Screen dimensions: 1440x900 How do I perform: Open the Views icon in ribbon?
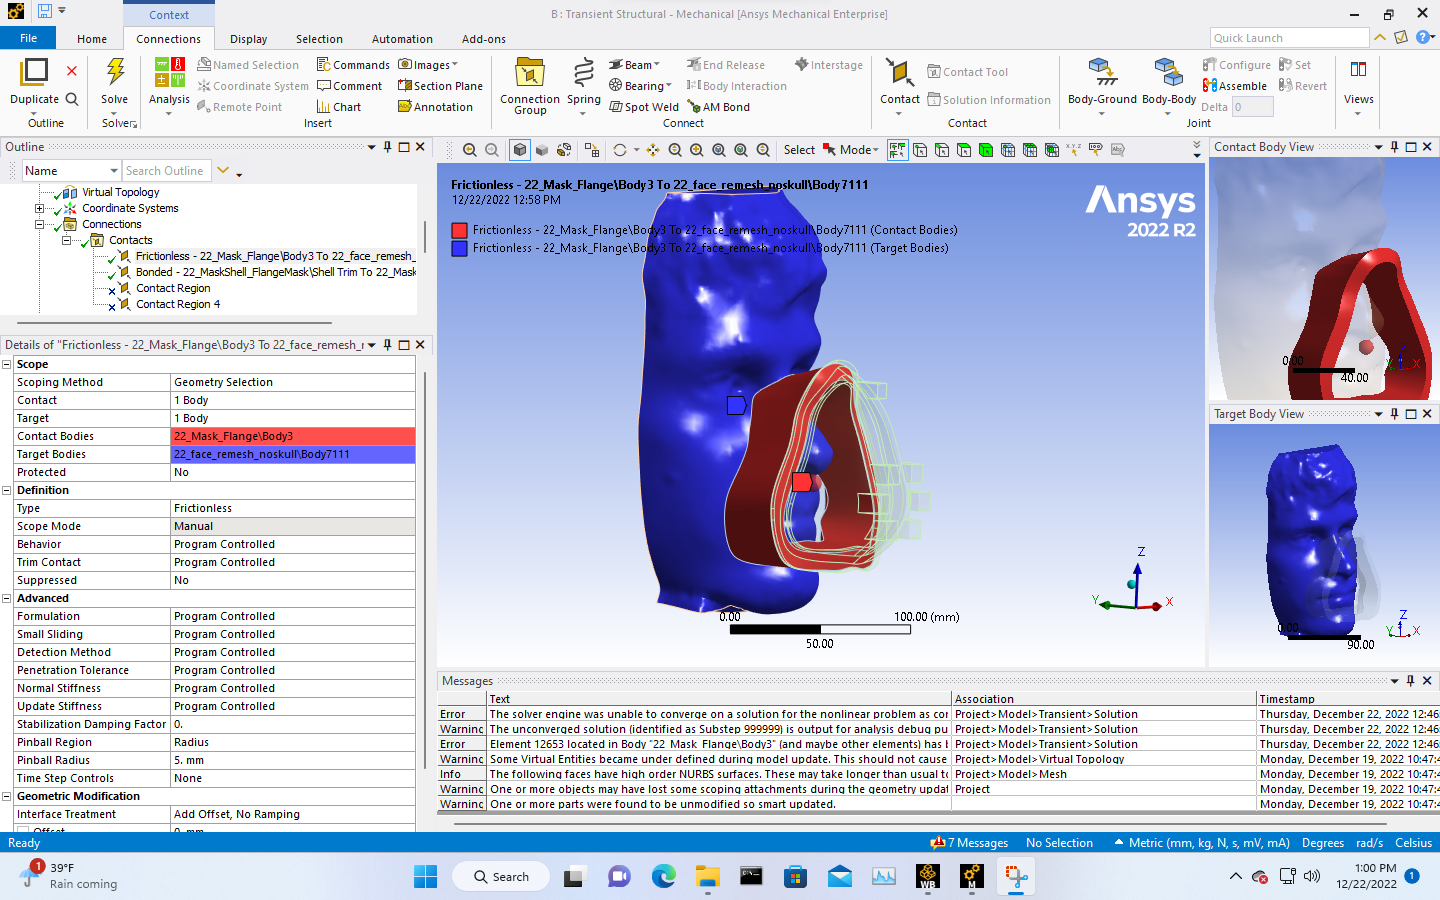pos(1358,70)
